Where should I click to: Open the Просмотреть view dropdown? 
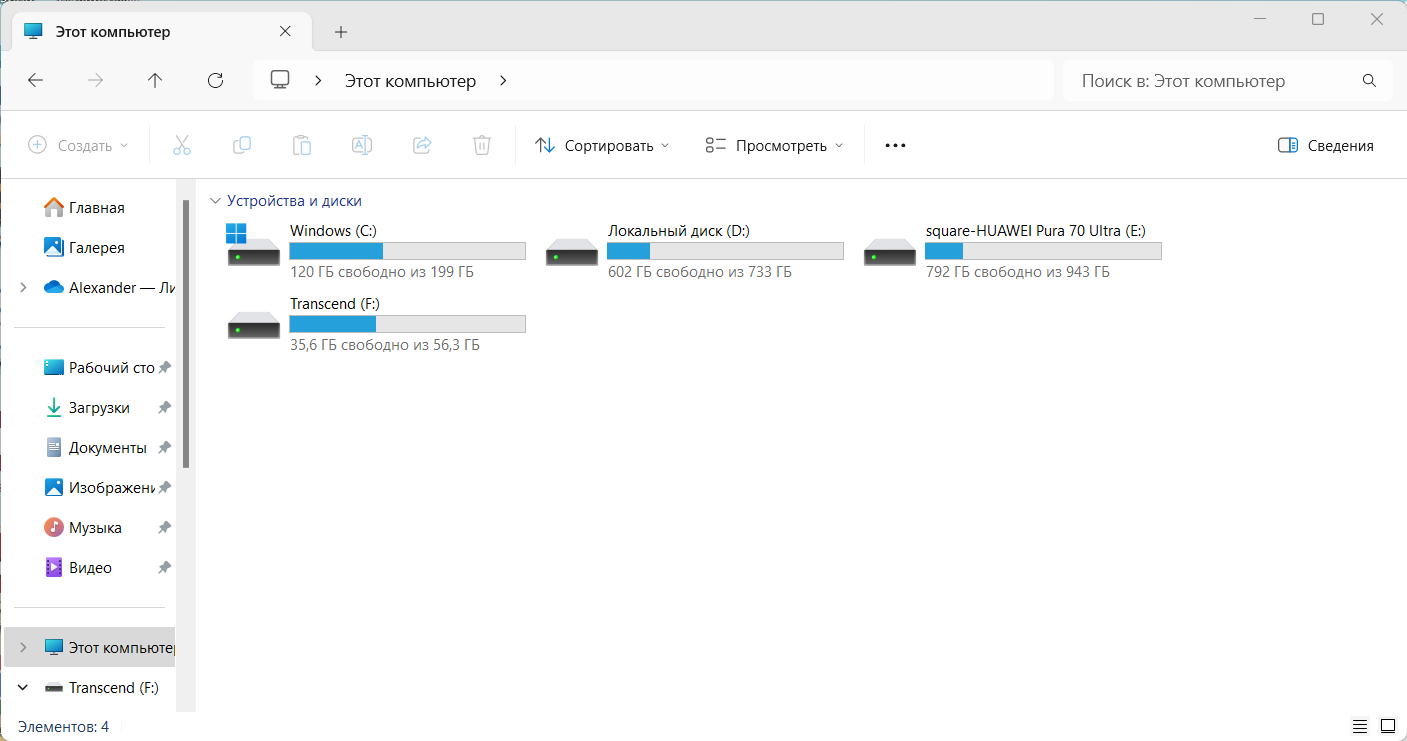tap(774, 145)
